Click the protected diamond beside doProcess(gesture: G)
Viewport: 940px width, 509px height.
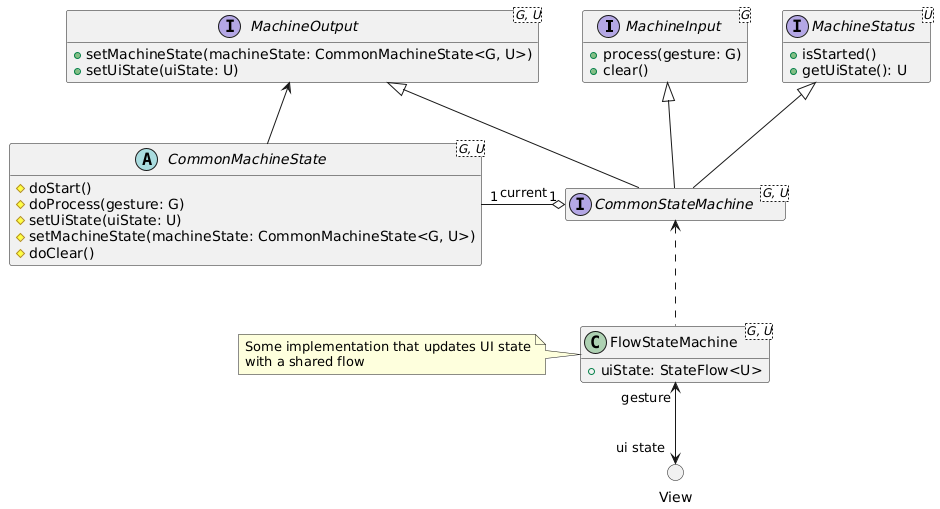click(20, 204)
